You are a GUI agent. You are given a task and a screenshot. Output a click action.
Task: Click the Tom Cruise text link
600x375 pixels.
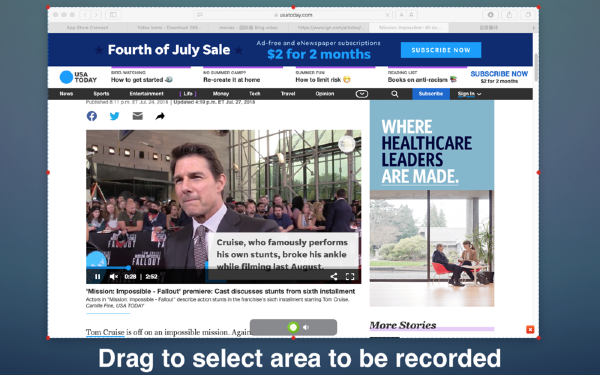105,332
